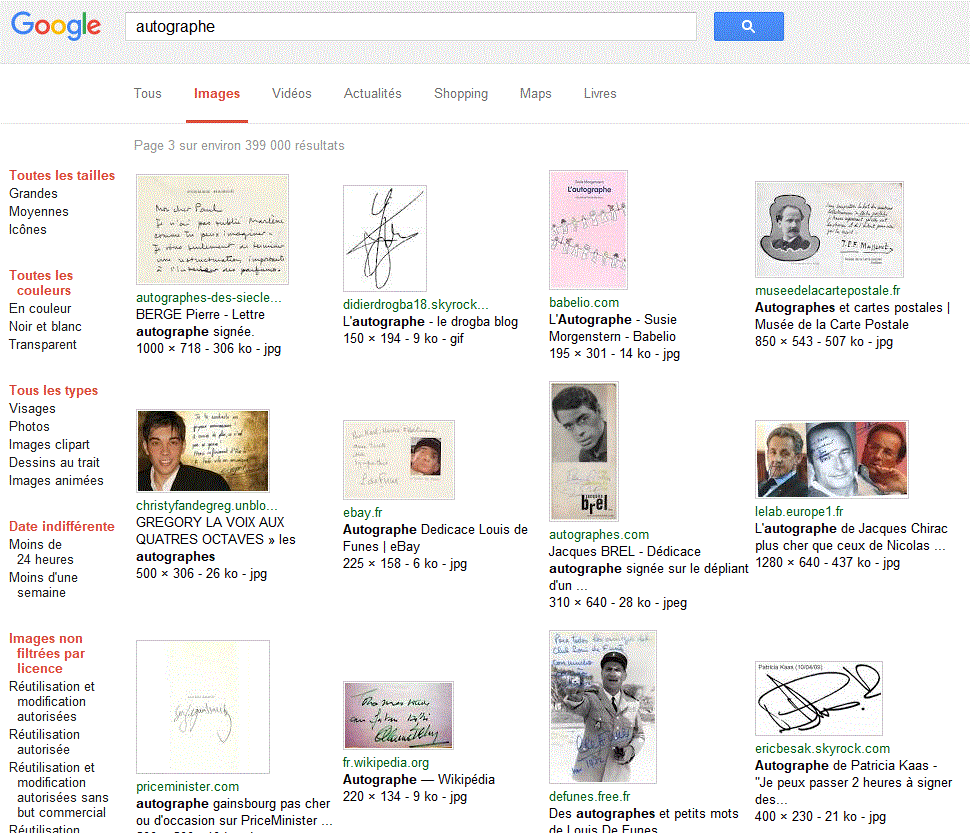Filter images by Transparent

[x=43, y=344]
